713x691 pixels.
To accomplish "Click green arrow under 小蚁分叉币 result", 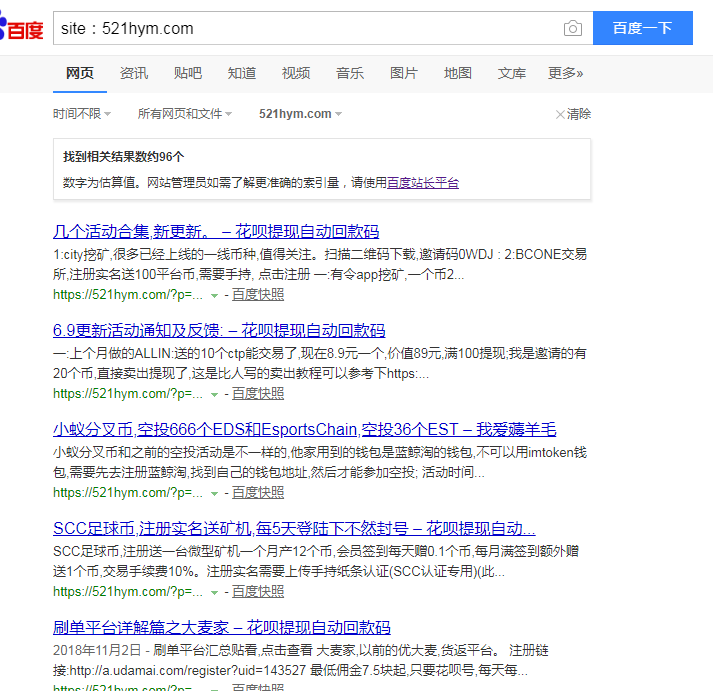I will point(214,493).
